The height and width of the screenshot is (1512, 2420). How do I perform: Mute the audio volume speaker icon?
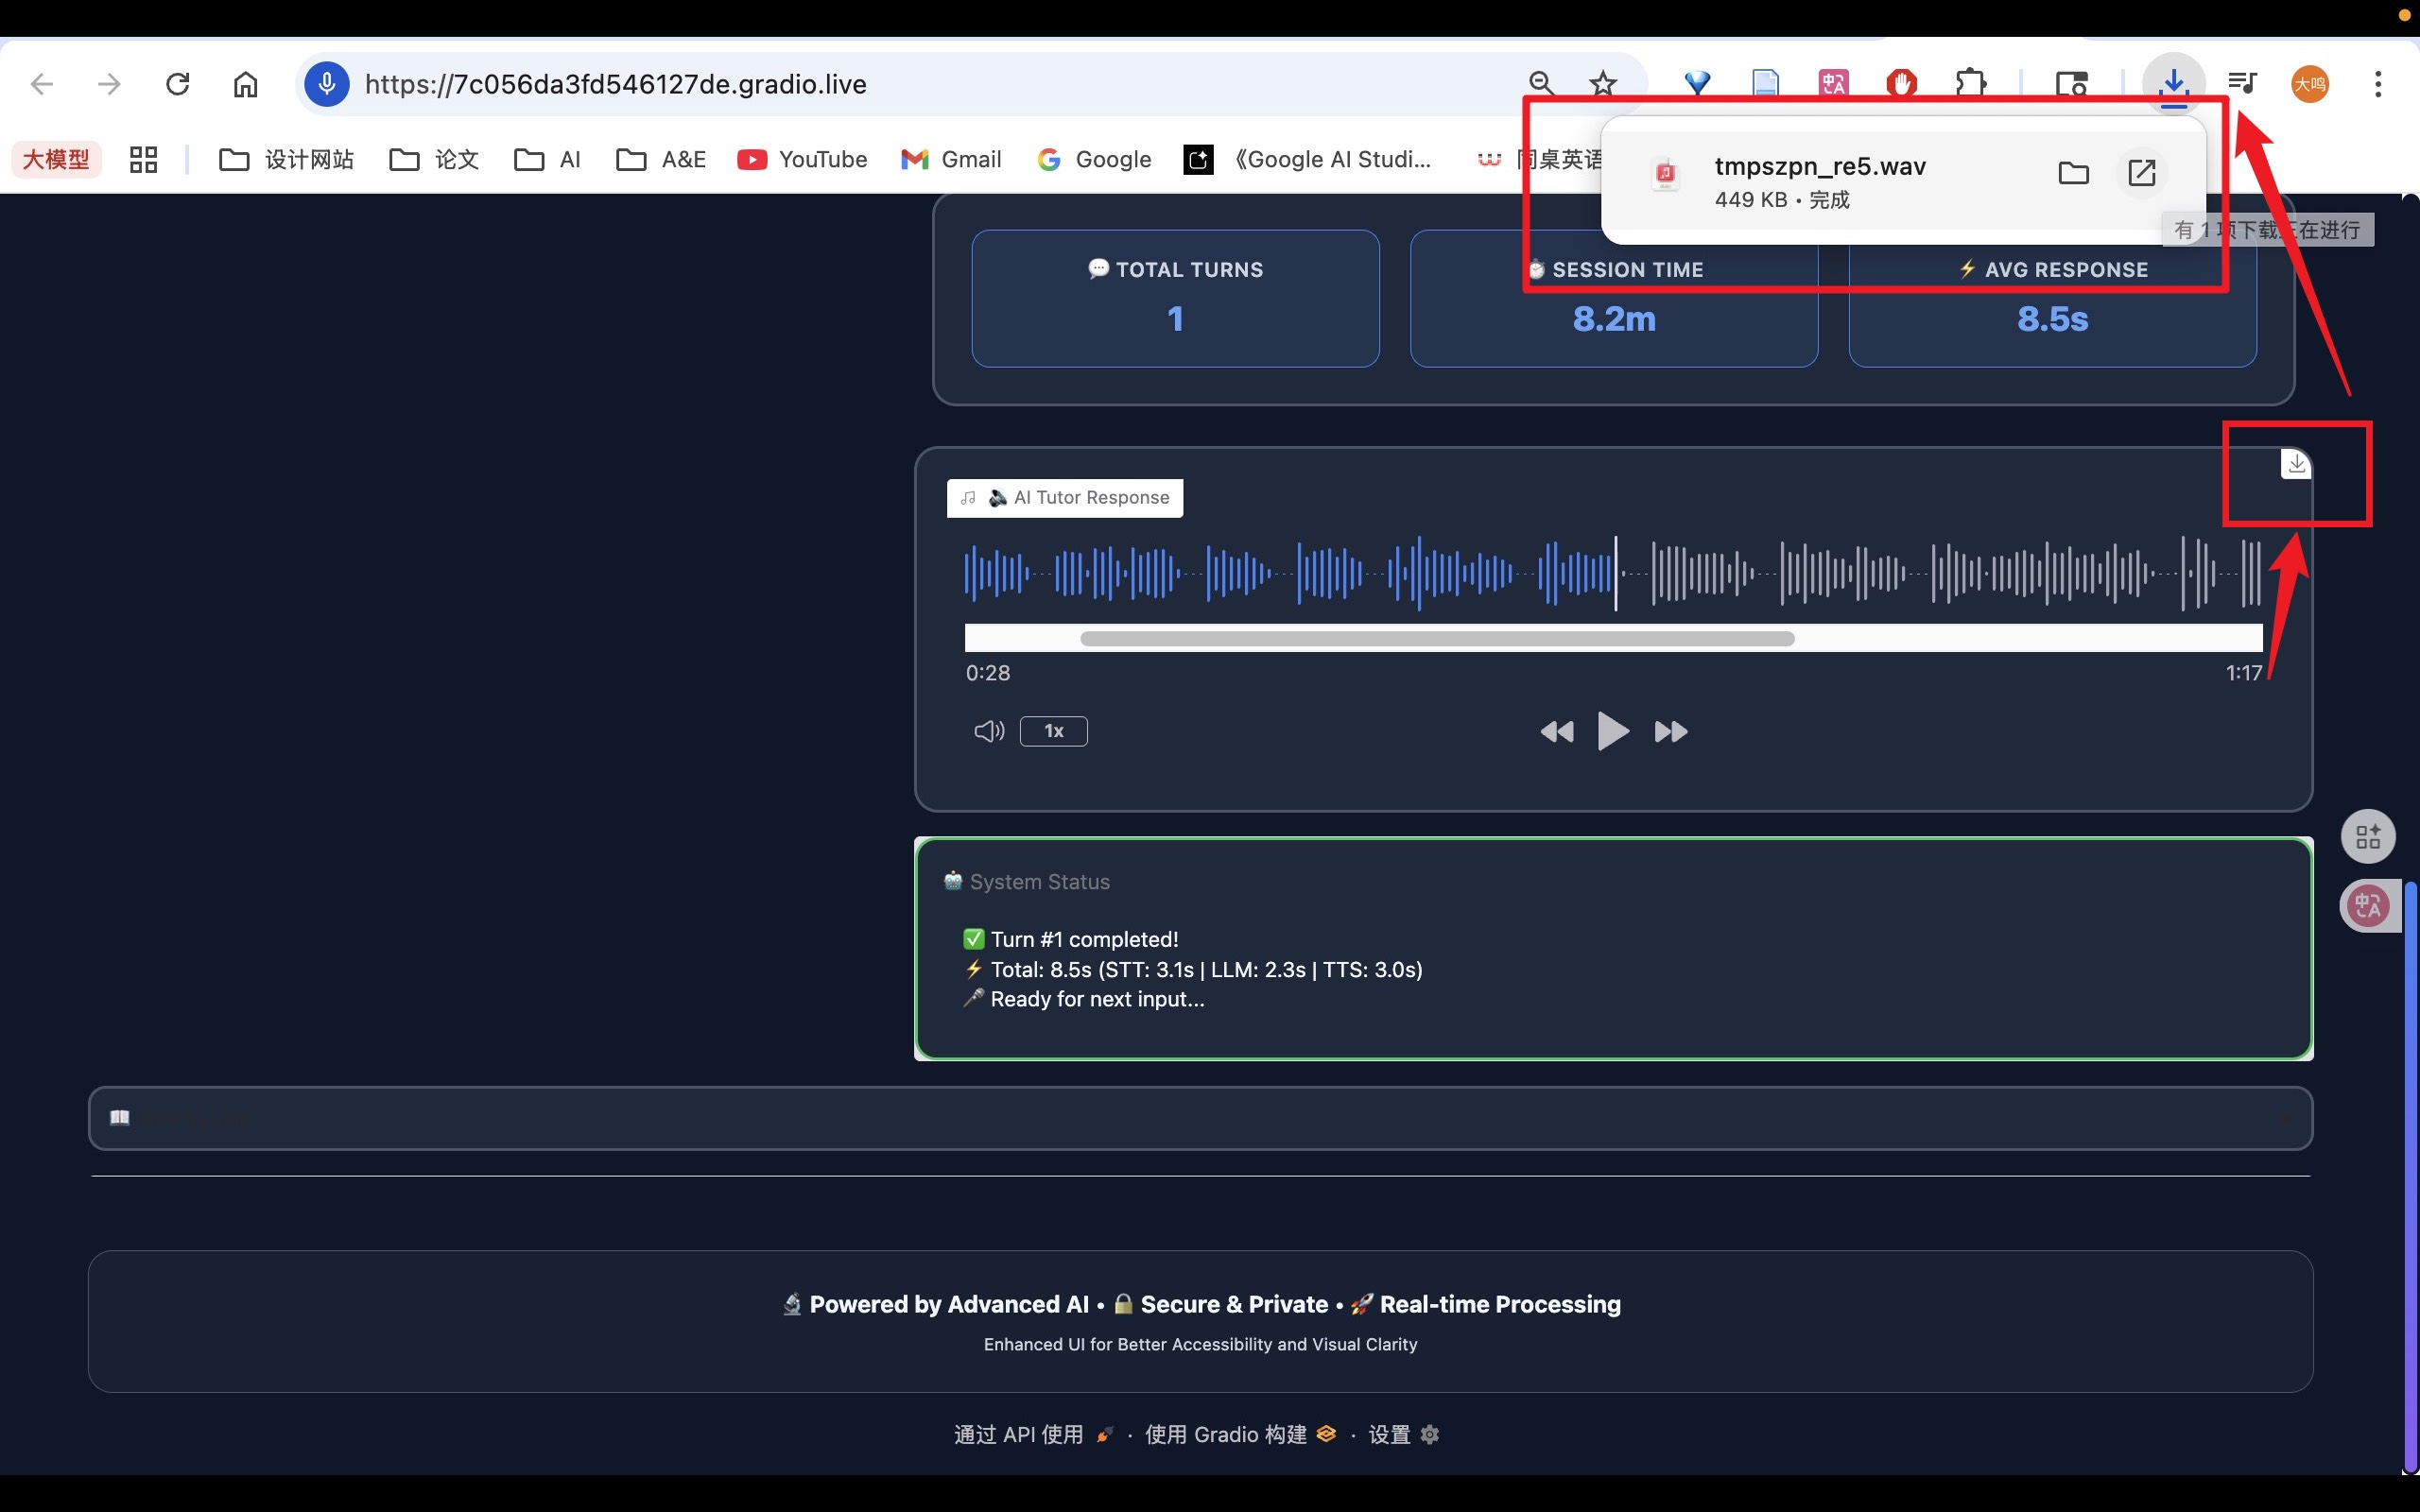pos(988,731)
